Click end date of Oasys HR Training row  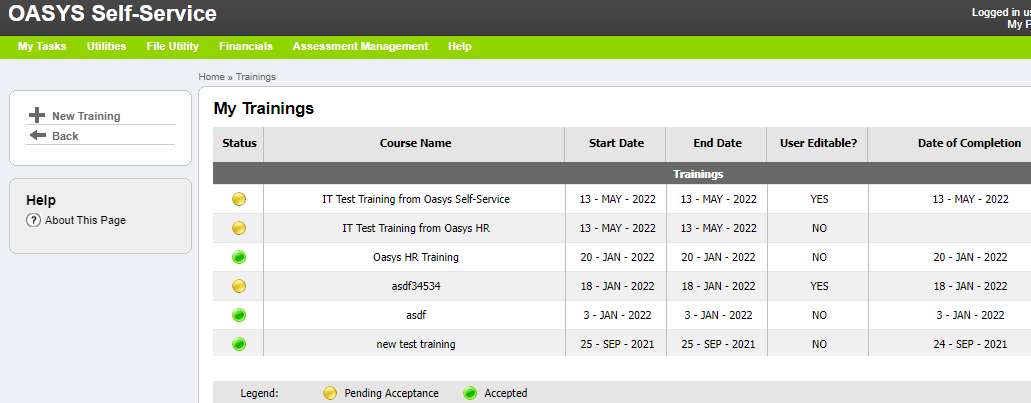(718, 257)
